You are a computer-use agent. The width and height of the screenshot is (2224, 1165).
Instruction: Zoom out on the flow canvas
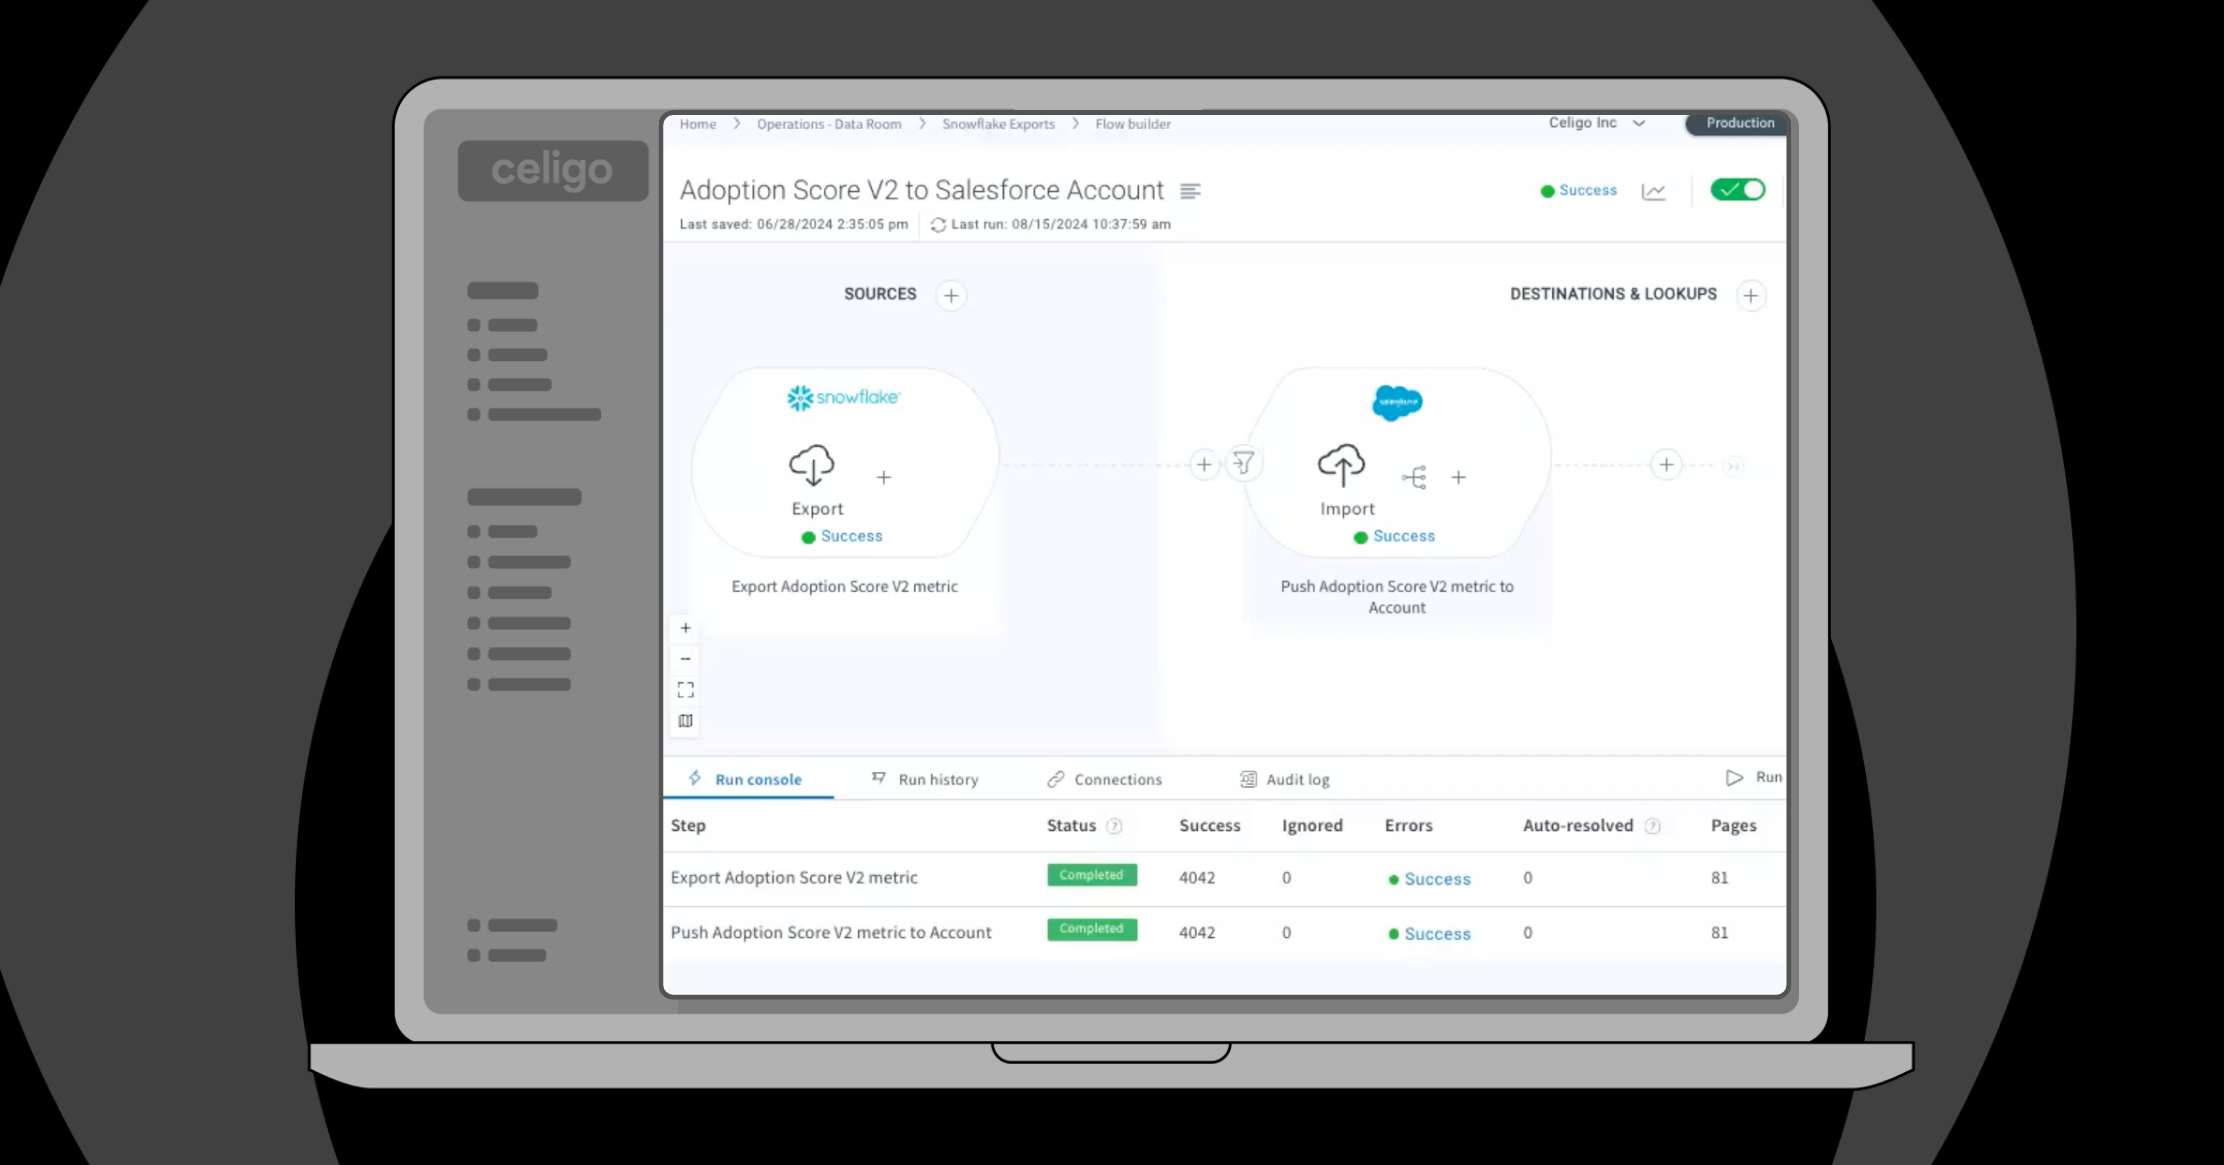coord(685,659)
